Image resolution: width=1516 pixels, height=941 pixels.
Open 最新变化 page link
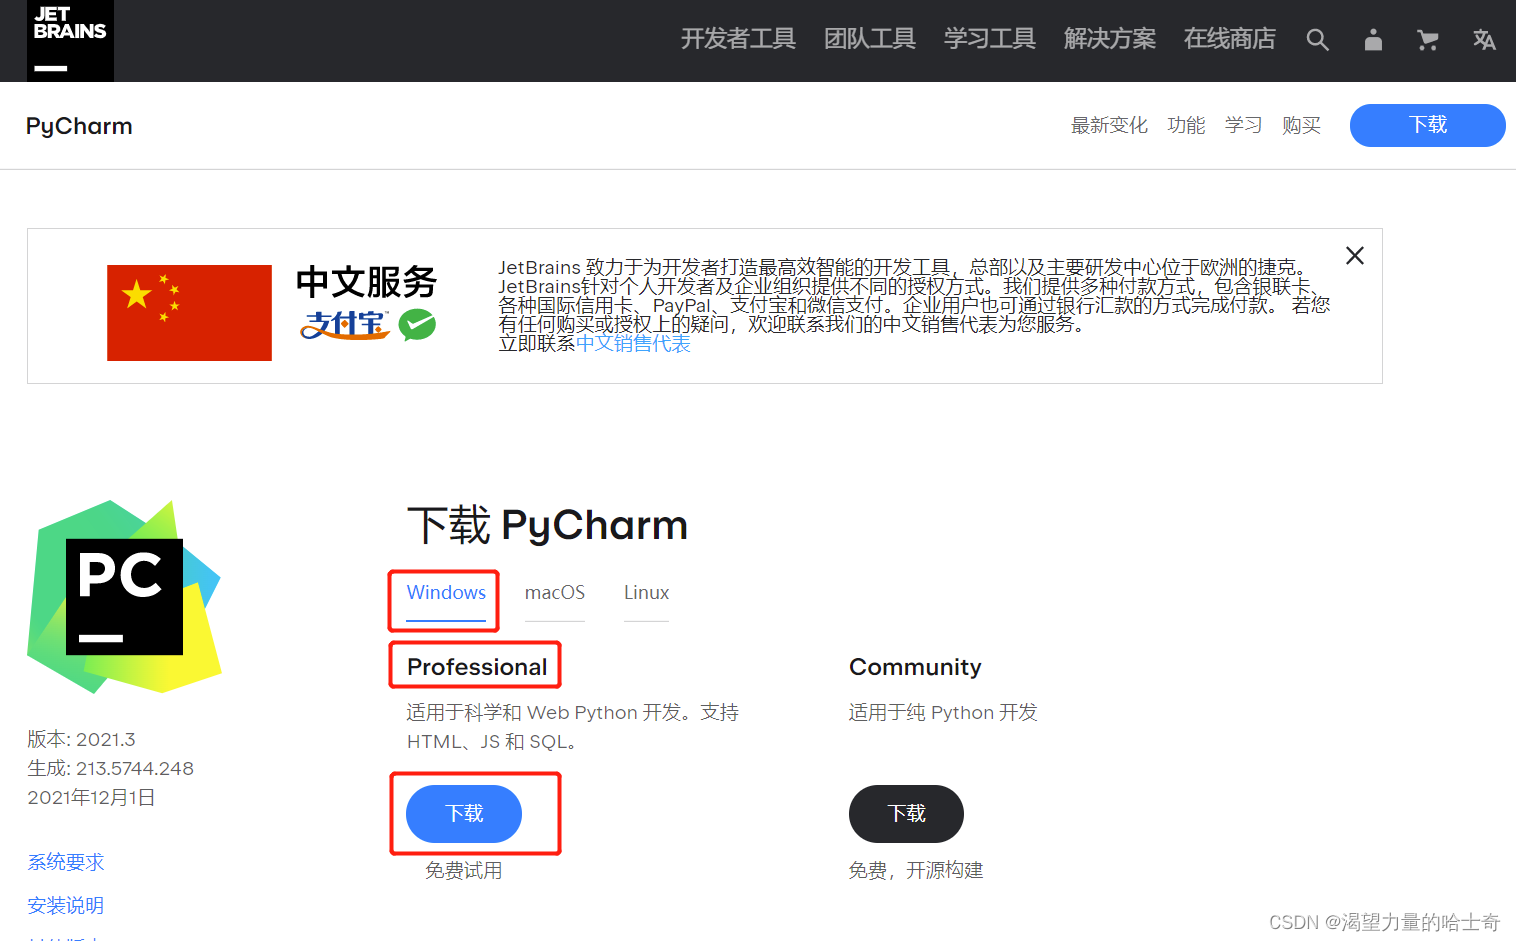pyautogui.click(x=1109, y=125)
